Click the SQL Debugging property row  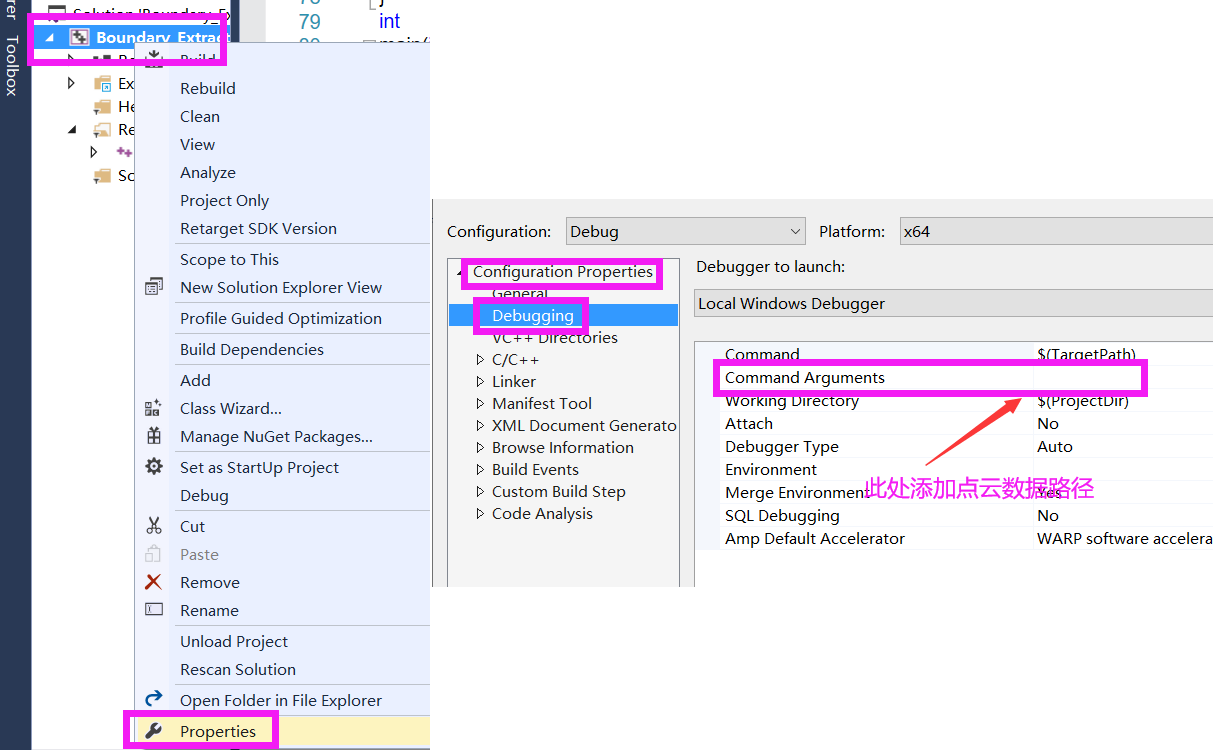pos(966,516)
